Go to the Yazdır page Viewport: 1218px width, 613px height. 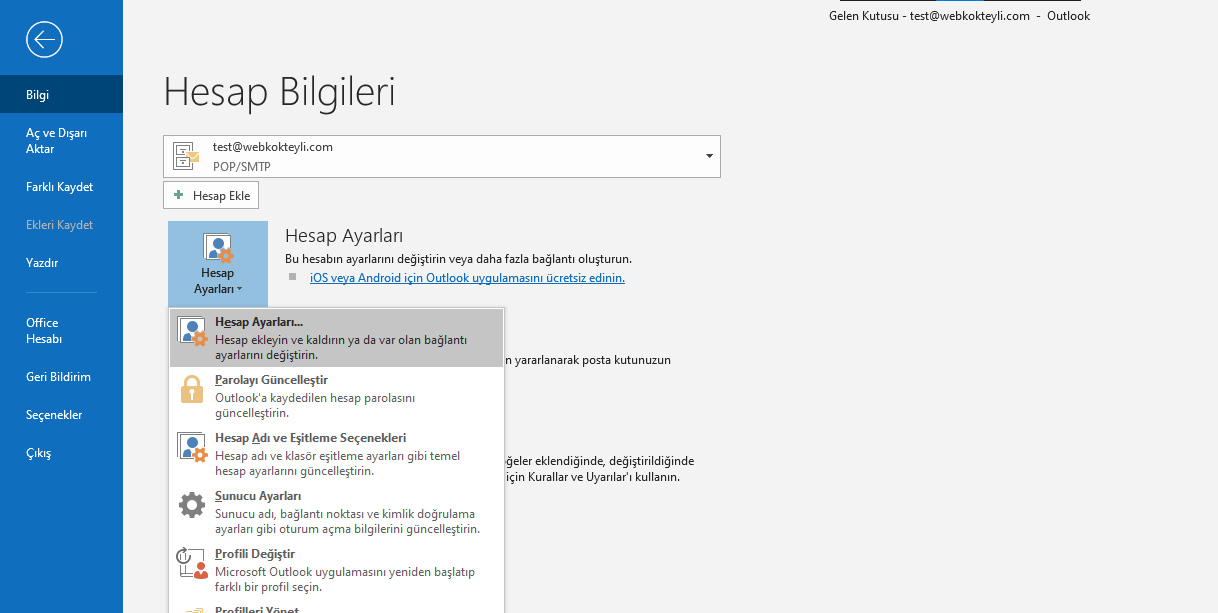tap(61, 263)
